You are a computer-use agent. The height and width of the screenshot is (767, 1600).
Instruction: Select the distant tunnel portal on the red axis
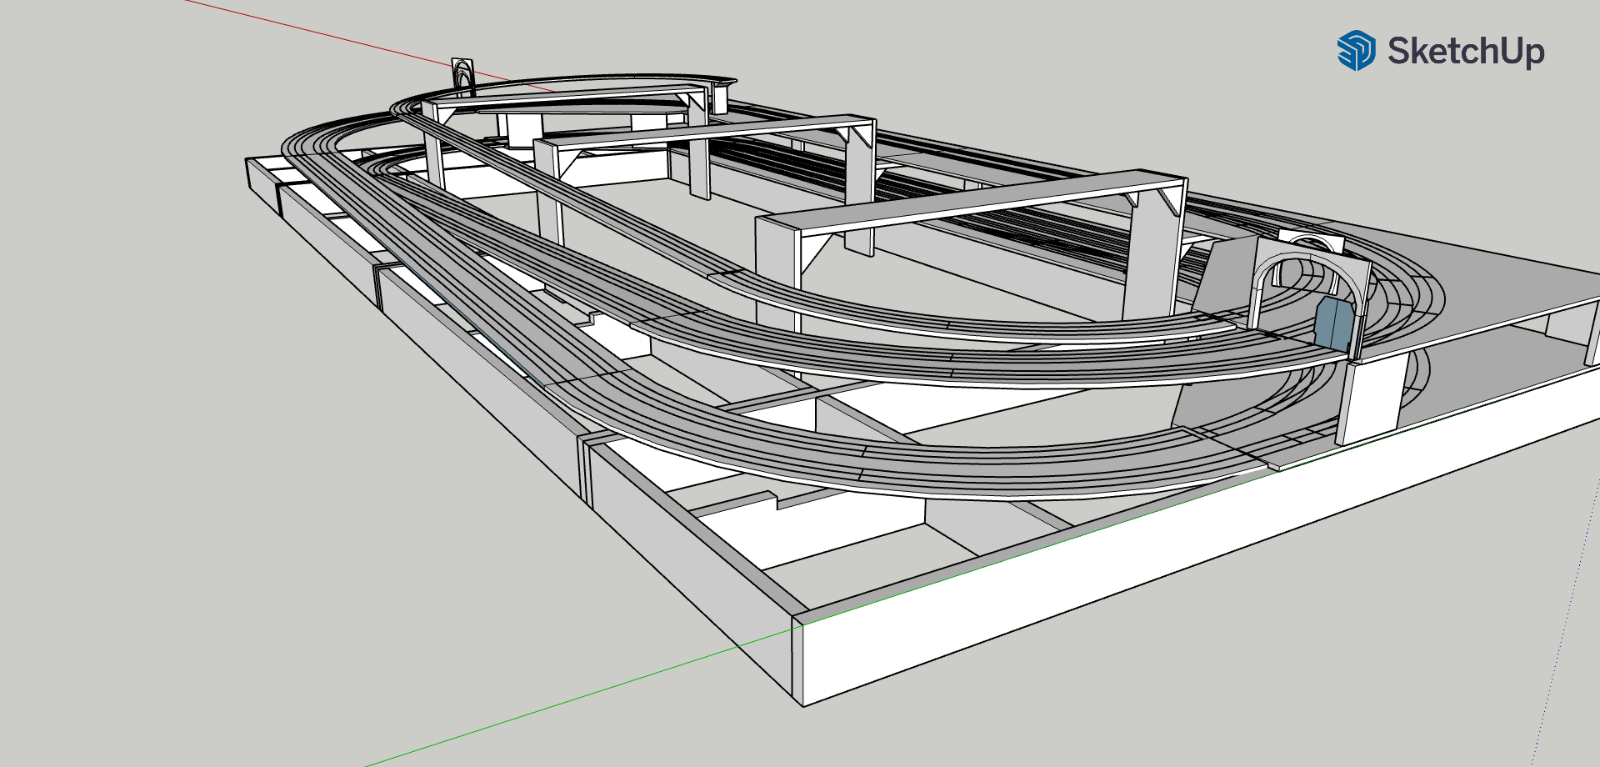pos(462,77)
